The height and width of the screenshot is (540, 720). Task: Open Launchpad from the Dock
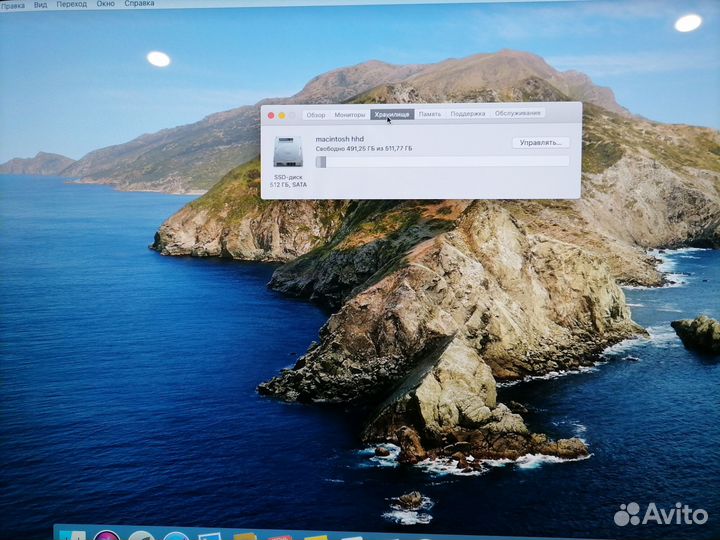[x=141, y=536]
